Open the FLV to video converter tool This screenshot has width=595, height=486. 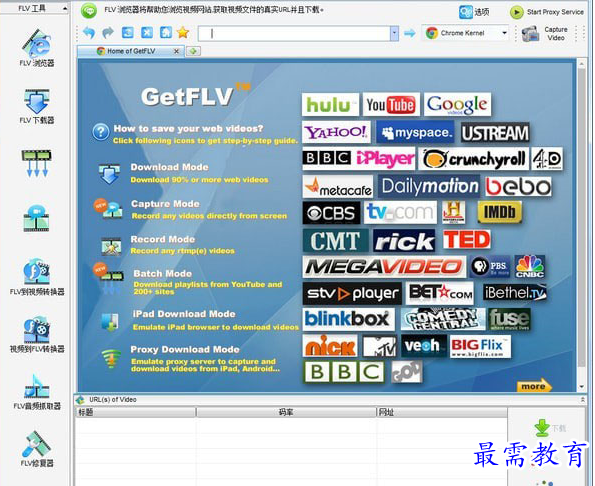(36, 277)
